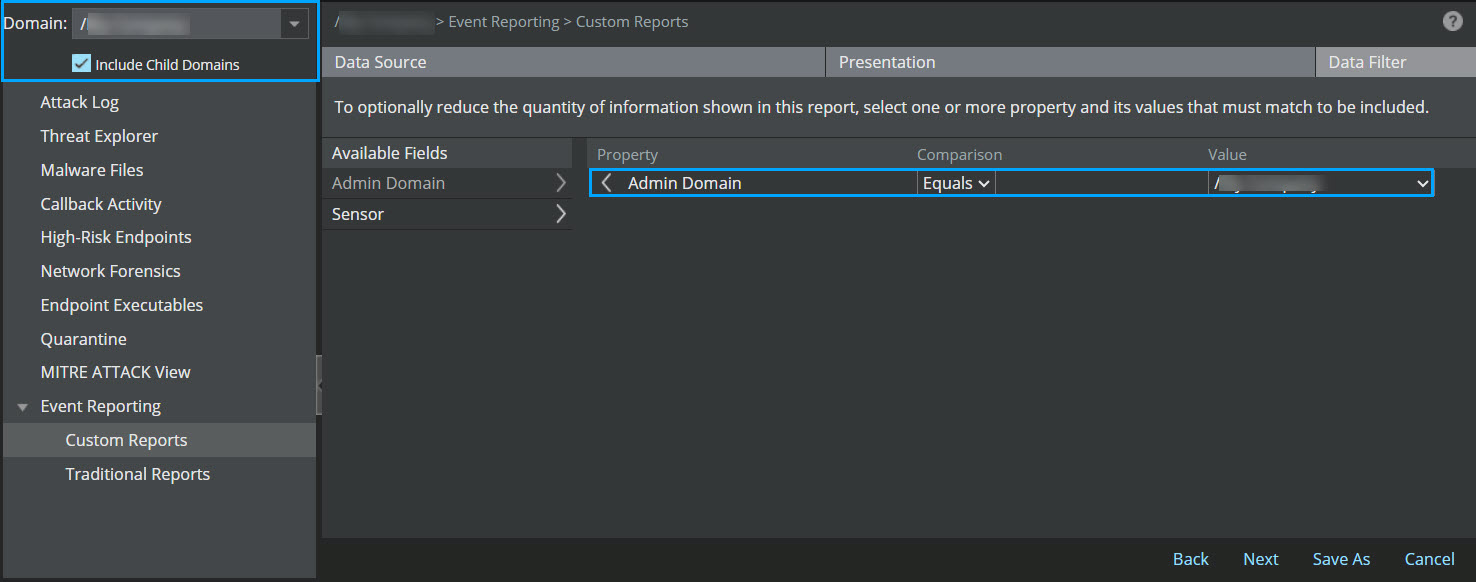Click the Save As button

[x=1342, y=559]
